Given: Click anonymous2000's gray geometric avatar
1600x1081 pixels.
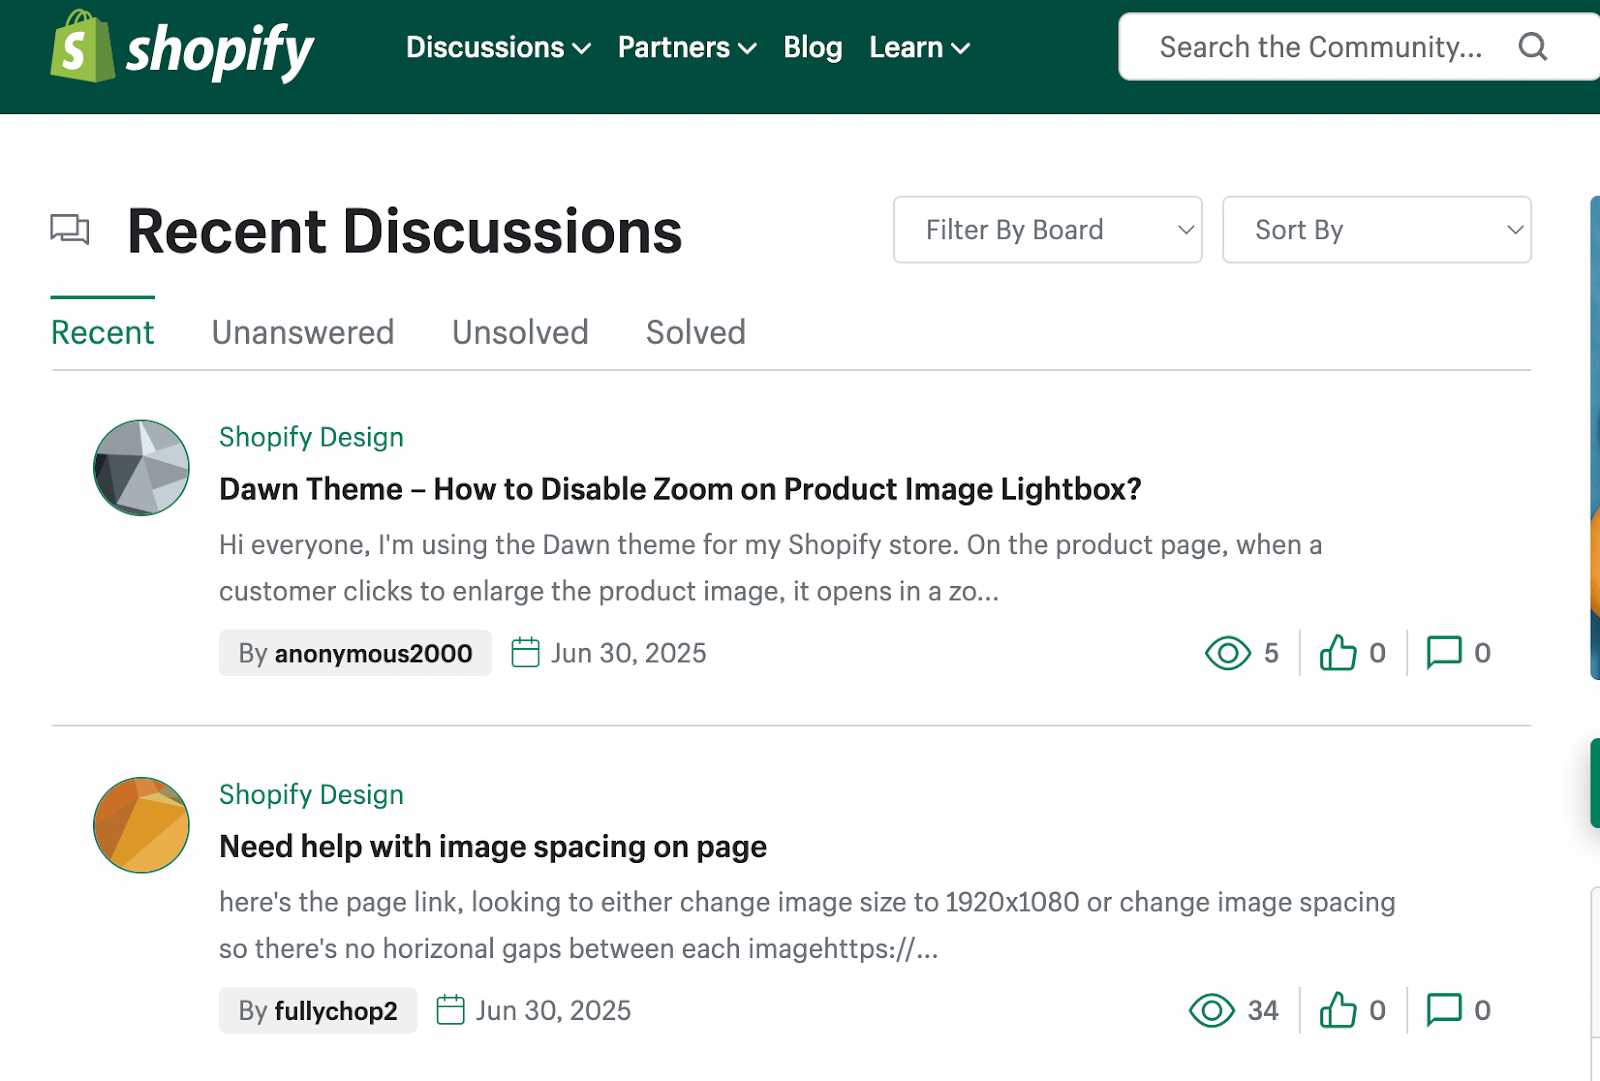Looking at the screenshot, I should (141, 467).
